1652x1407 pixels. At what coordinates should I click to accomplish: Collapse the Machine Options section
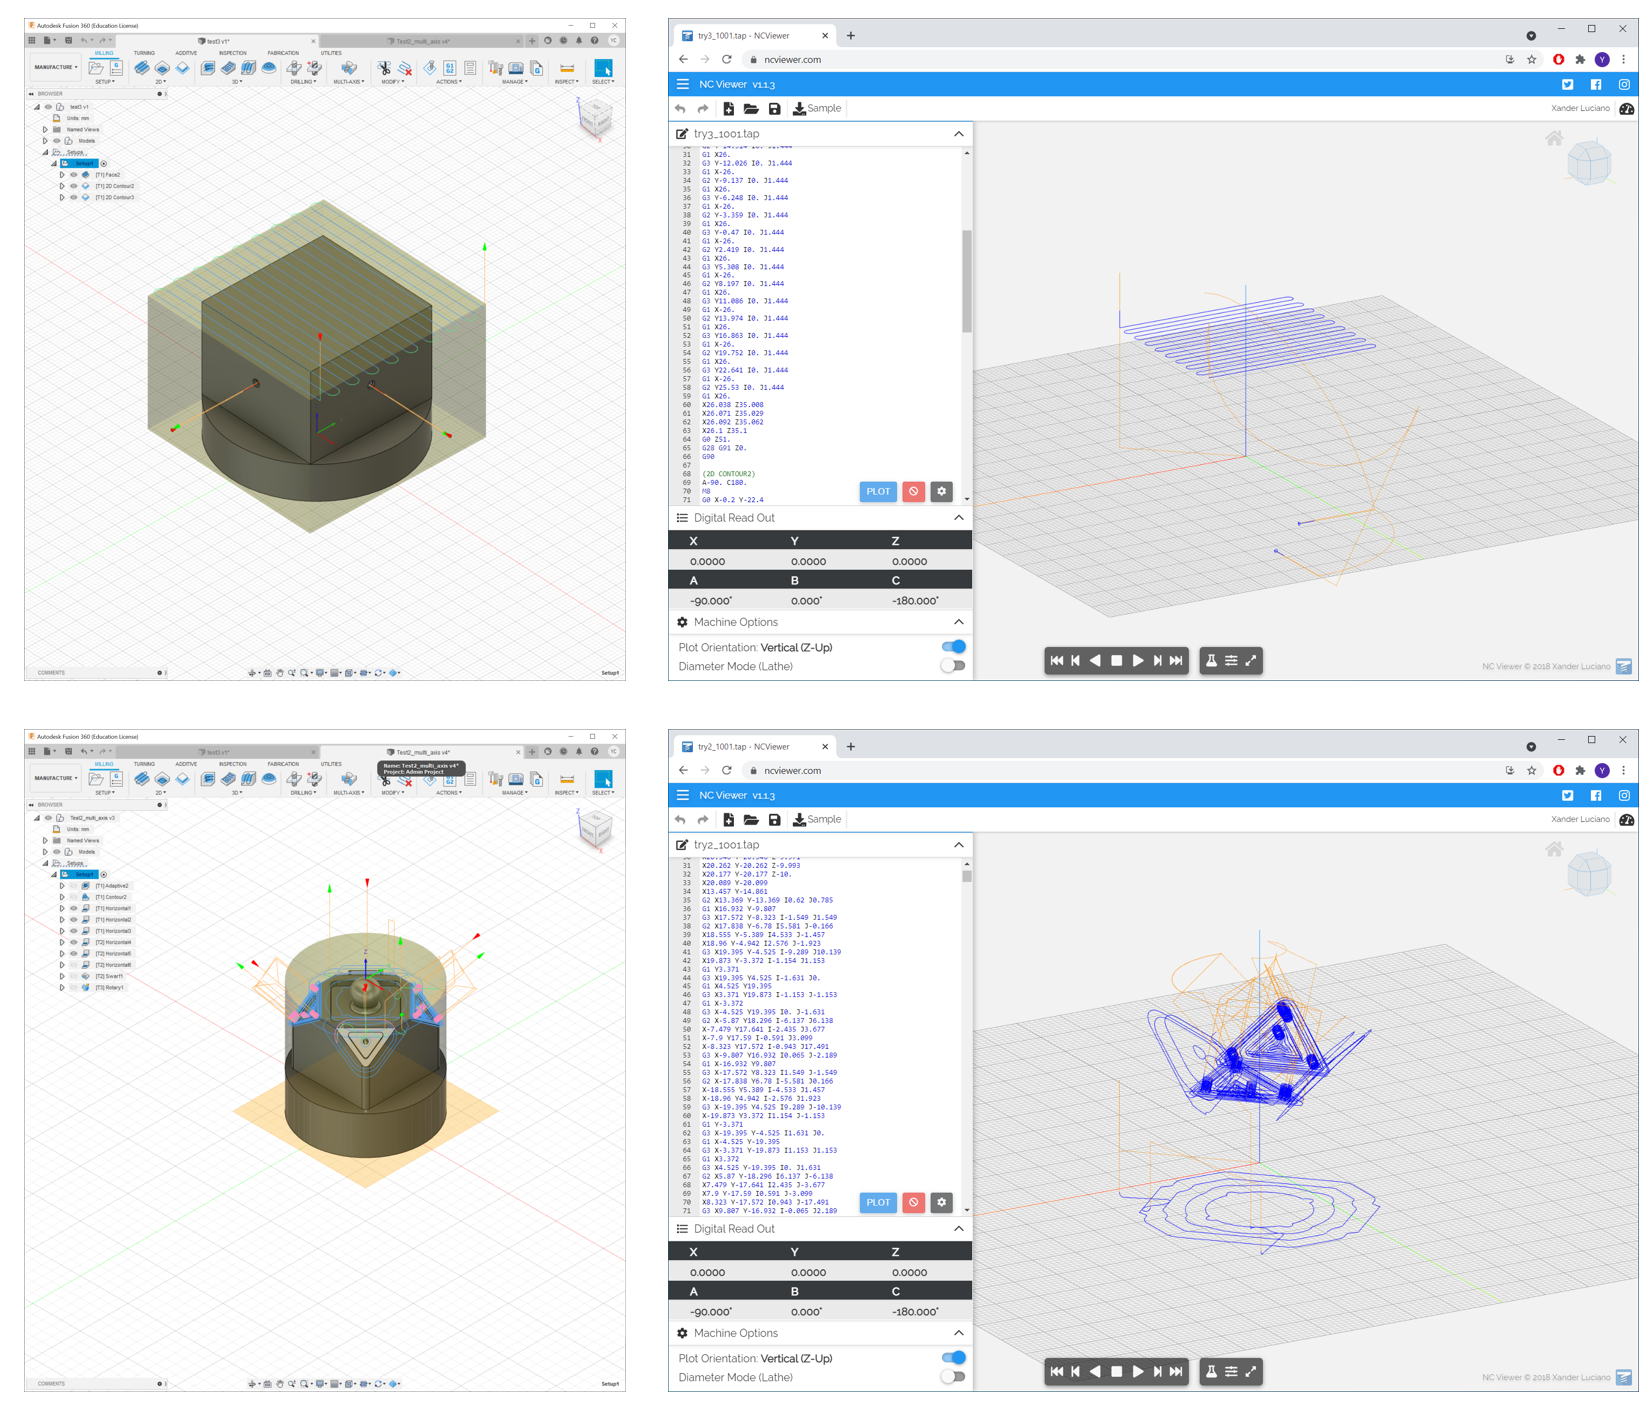pos(958,621)
